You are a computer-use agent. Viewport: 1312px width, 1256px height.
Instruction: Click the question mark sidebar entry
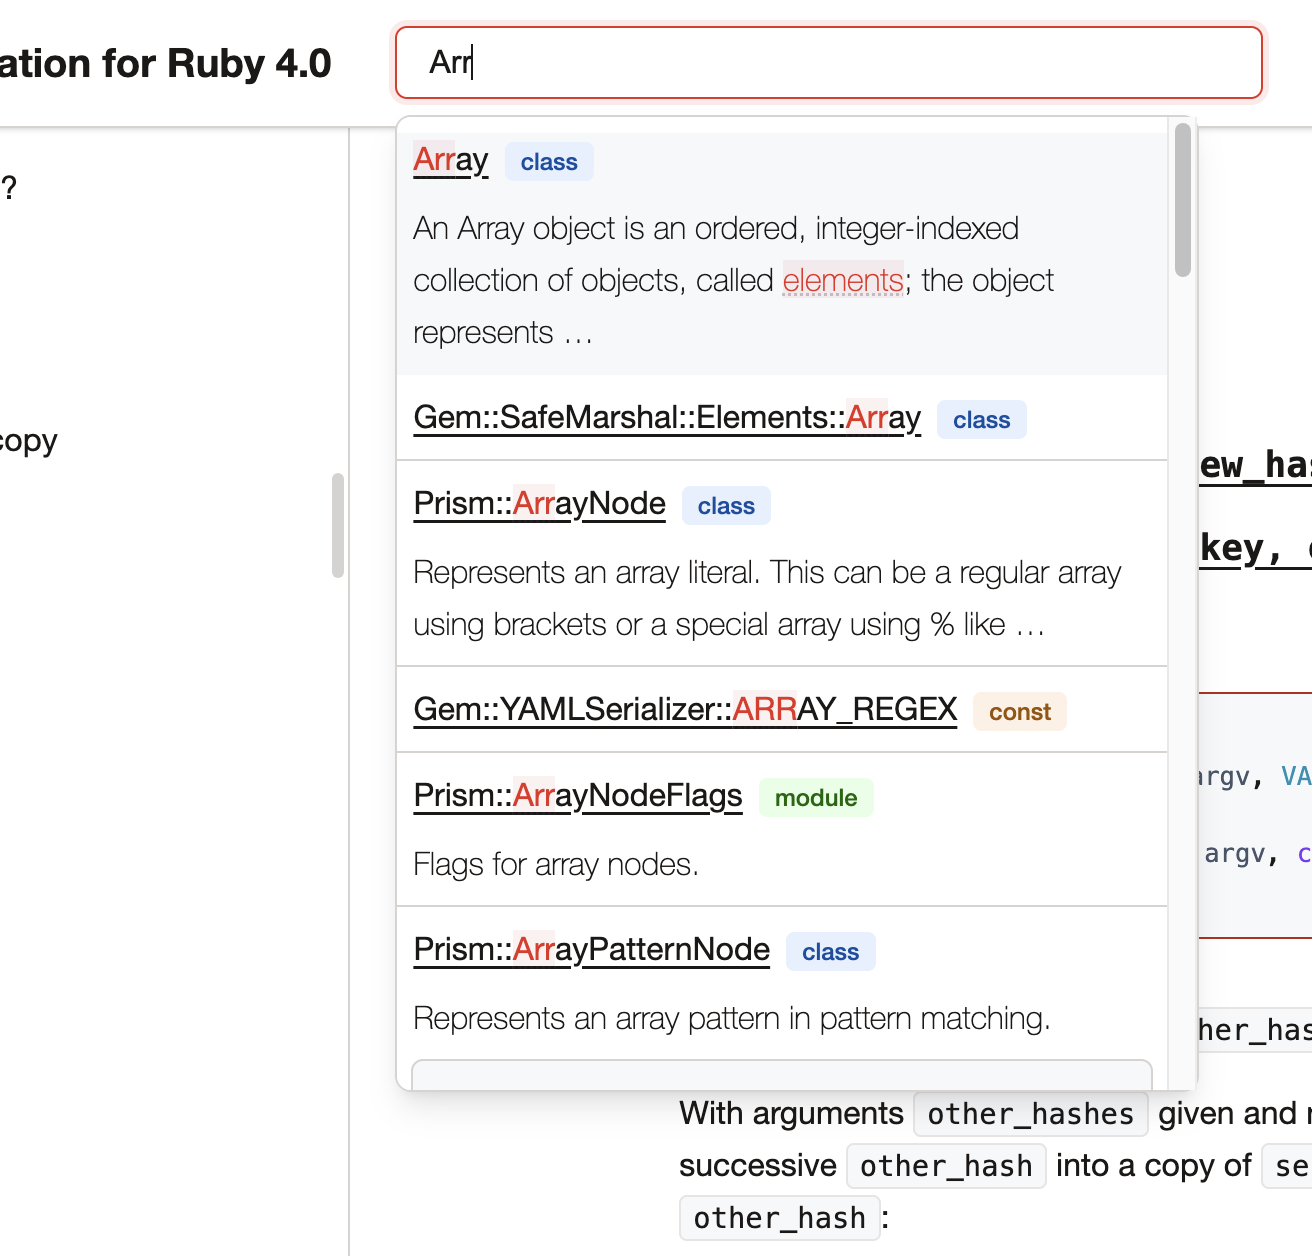[x=7, y=185]
